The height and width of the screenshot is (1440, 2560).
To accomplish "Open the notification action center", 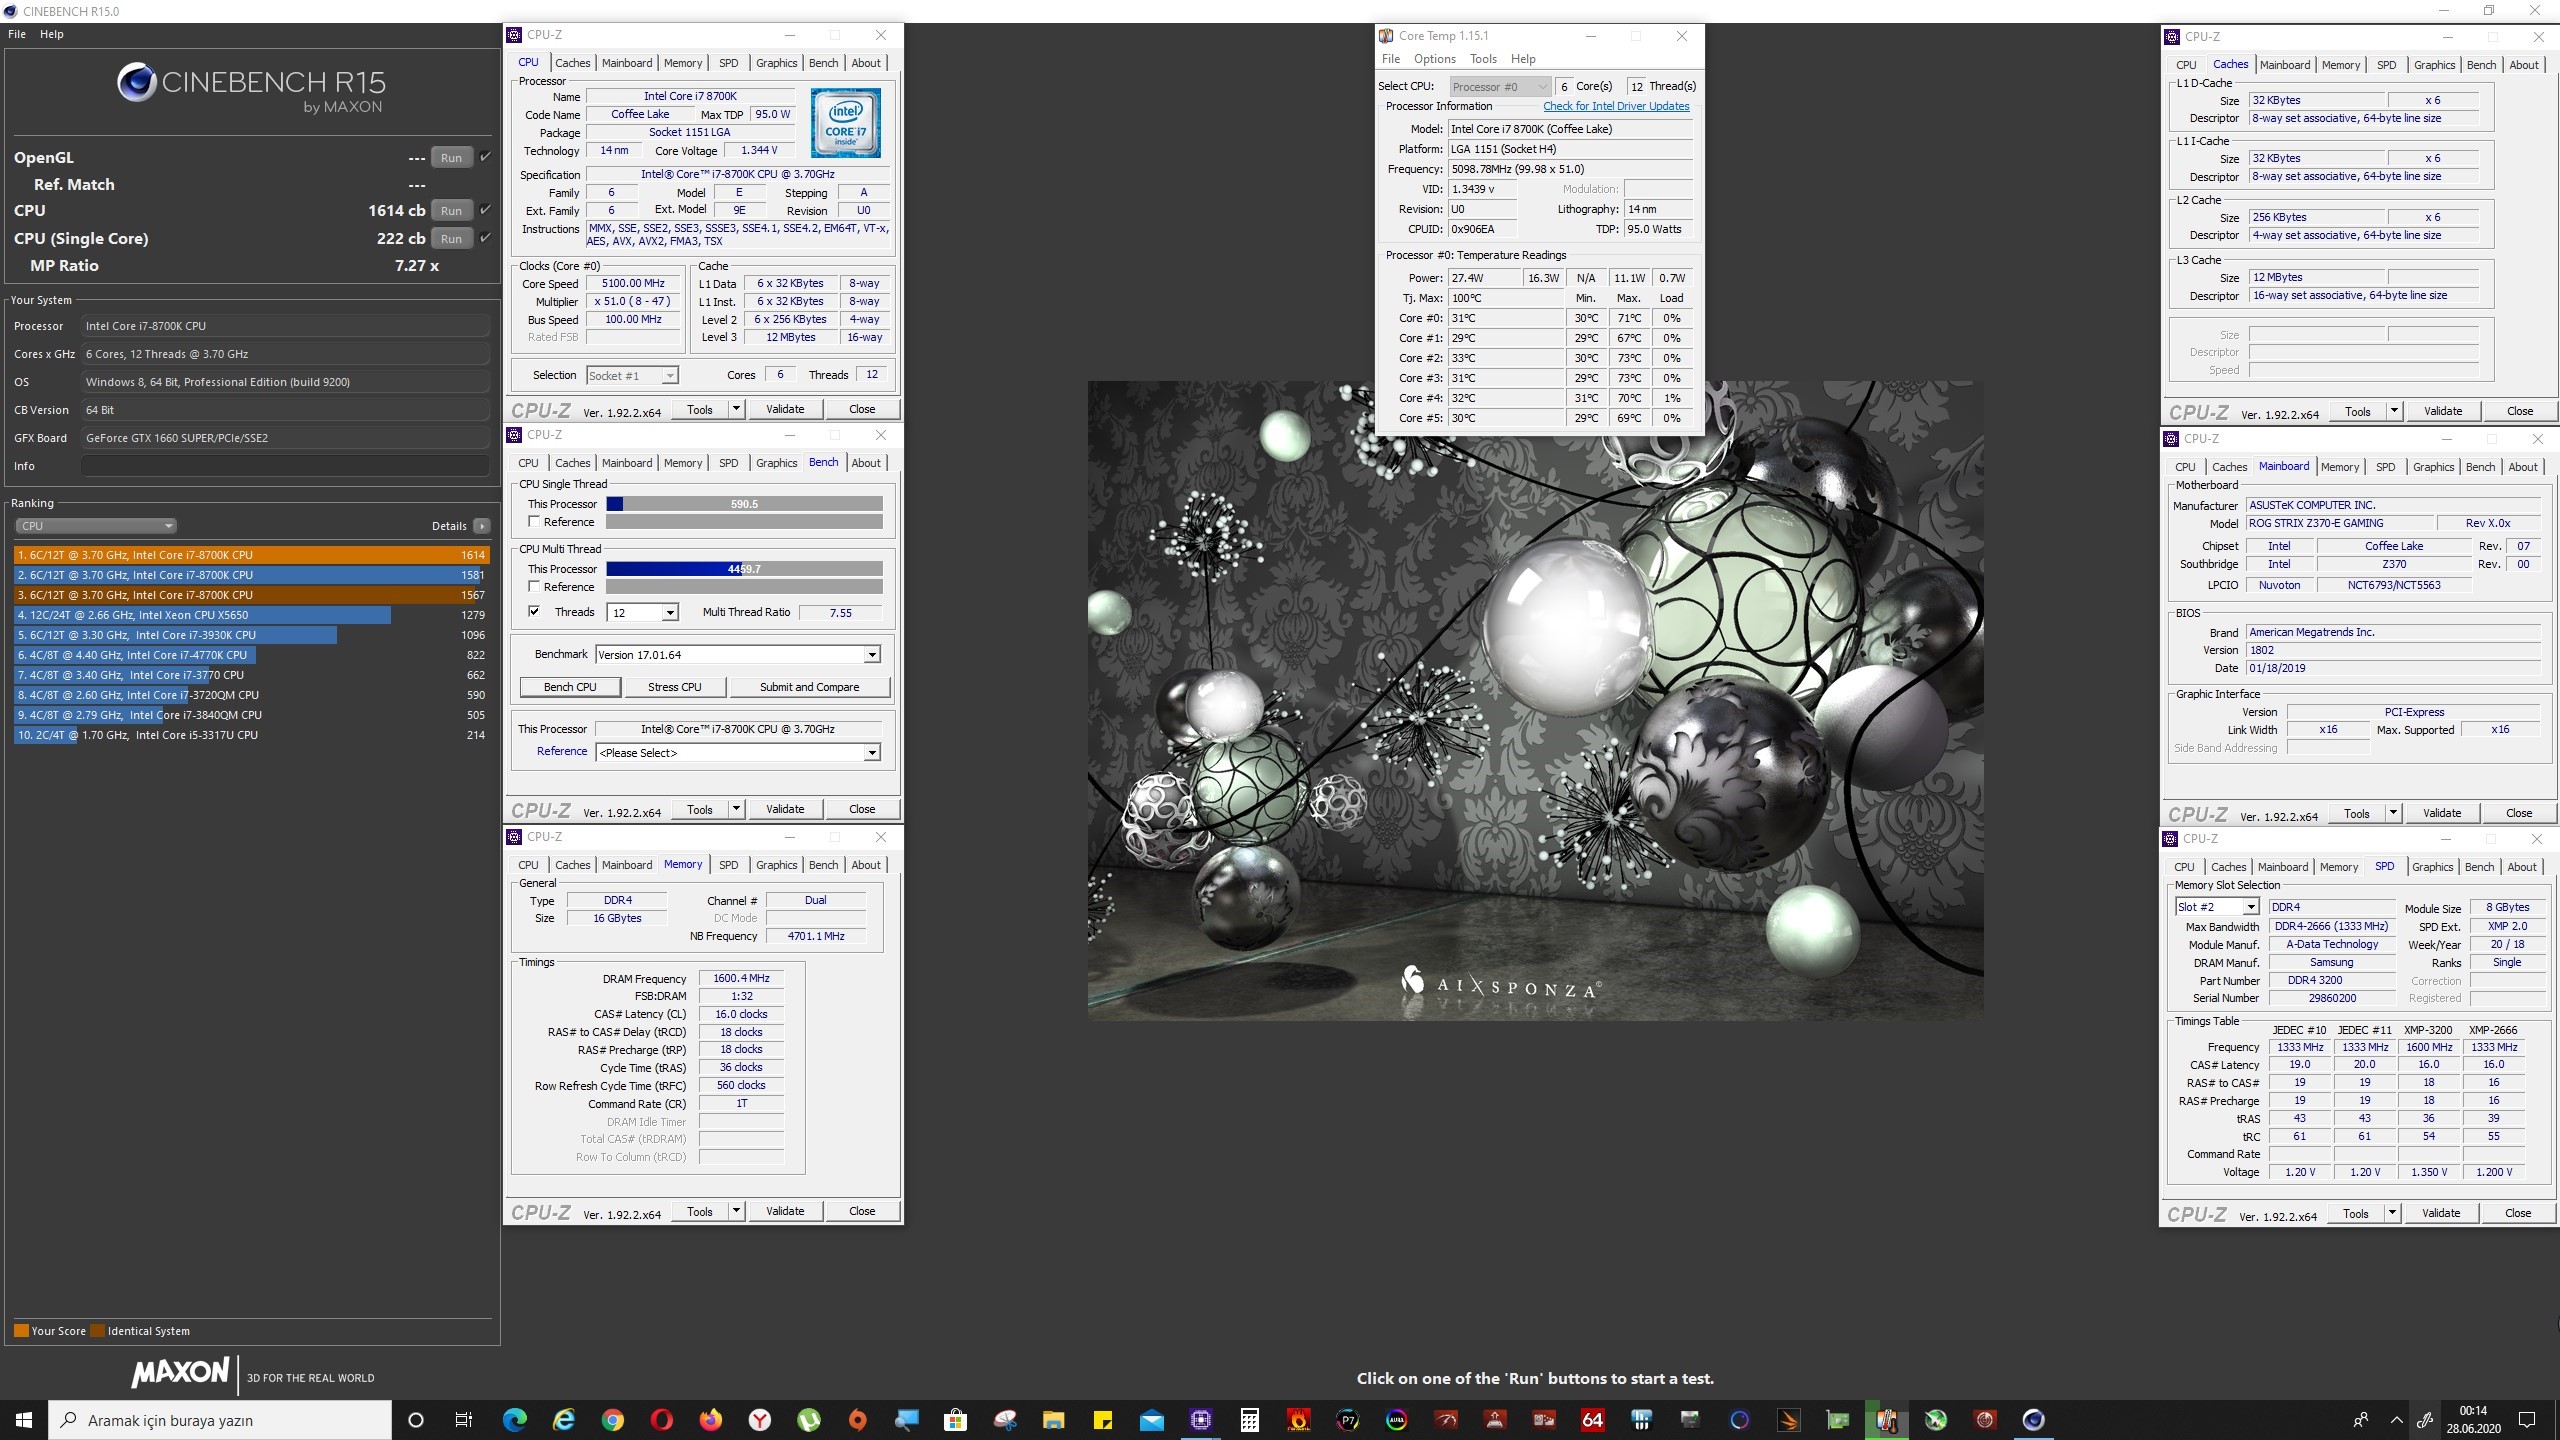I will [2527, 1420].
